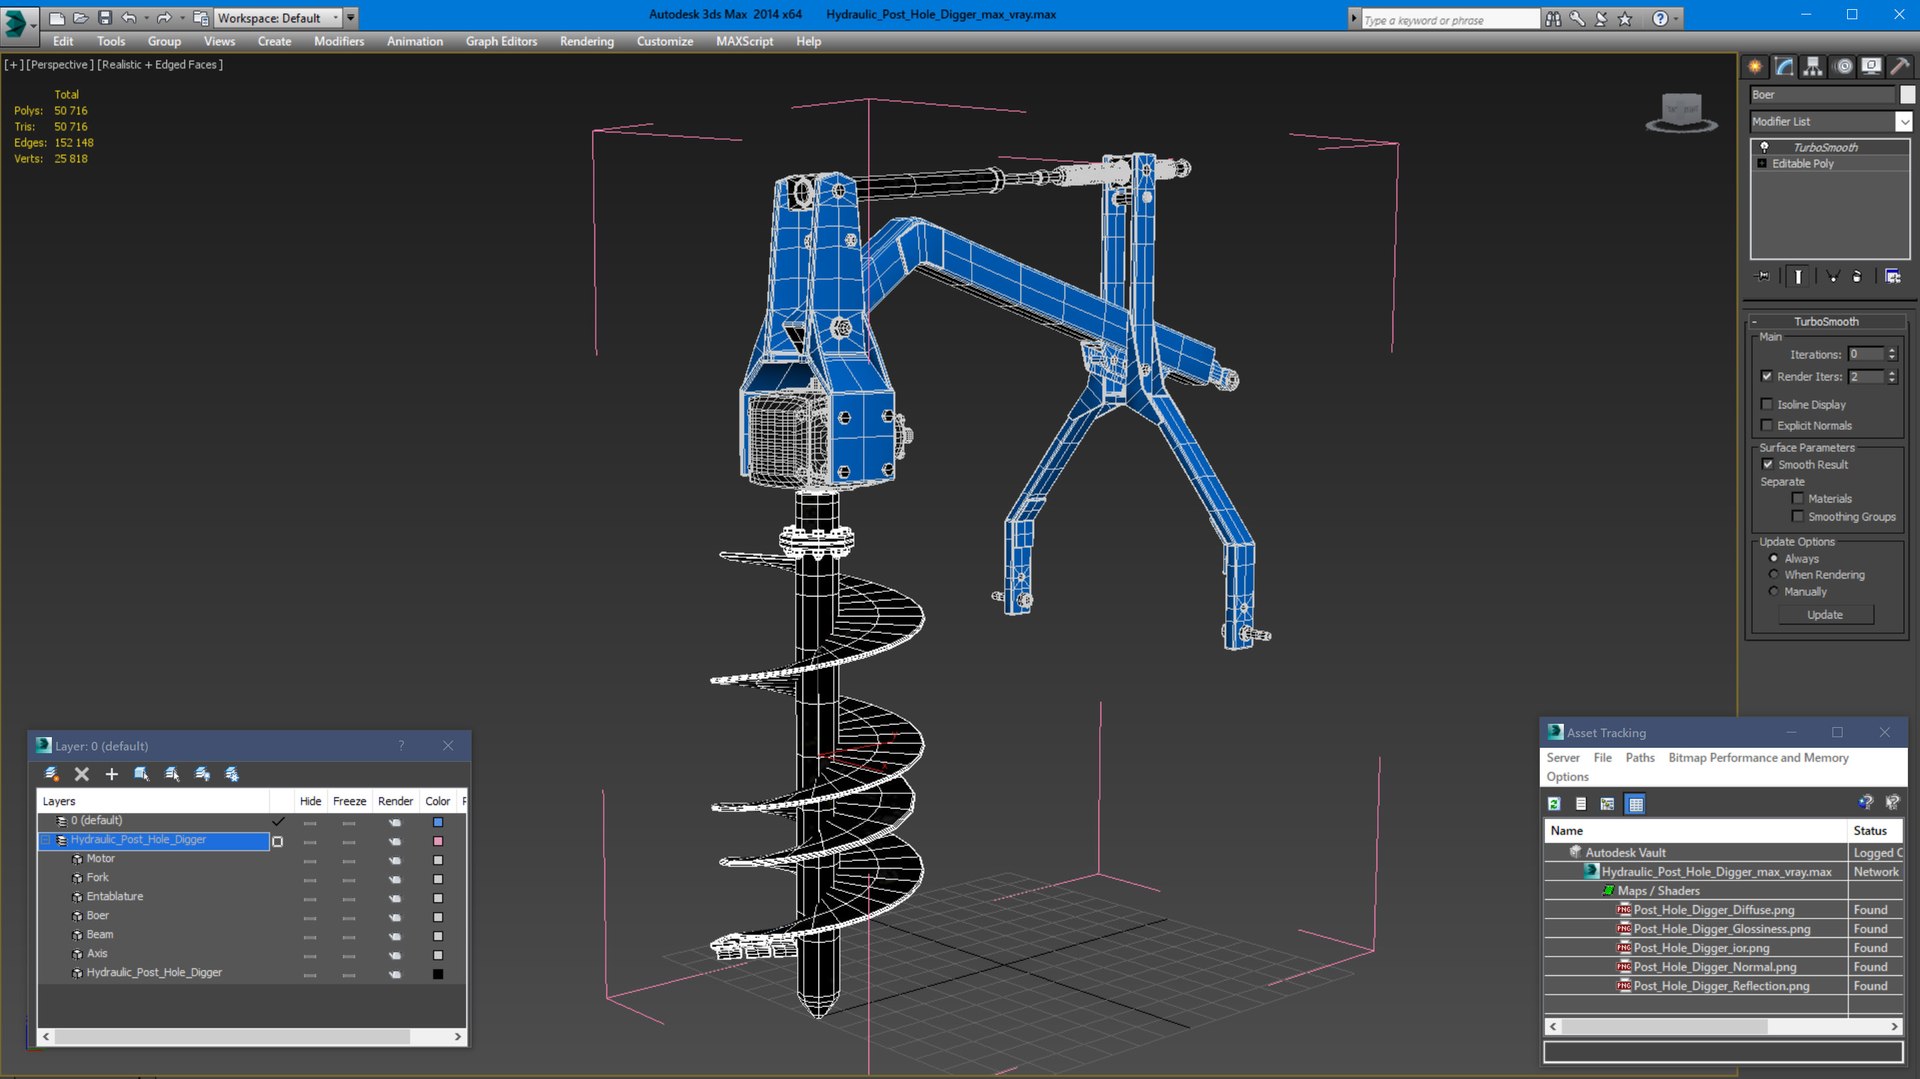This screenshot has height=1079, width=1920.
Task: Open the undo history dropdown arrow
Action: point(145,18)
